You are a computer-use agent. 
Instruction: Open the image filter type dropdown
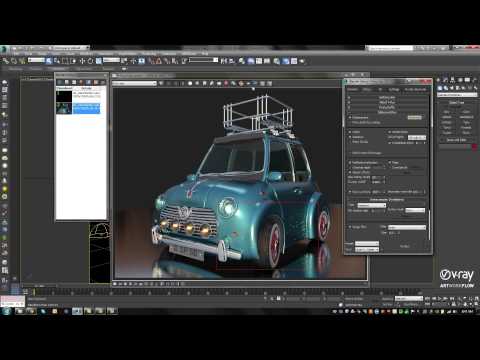407,227
